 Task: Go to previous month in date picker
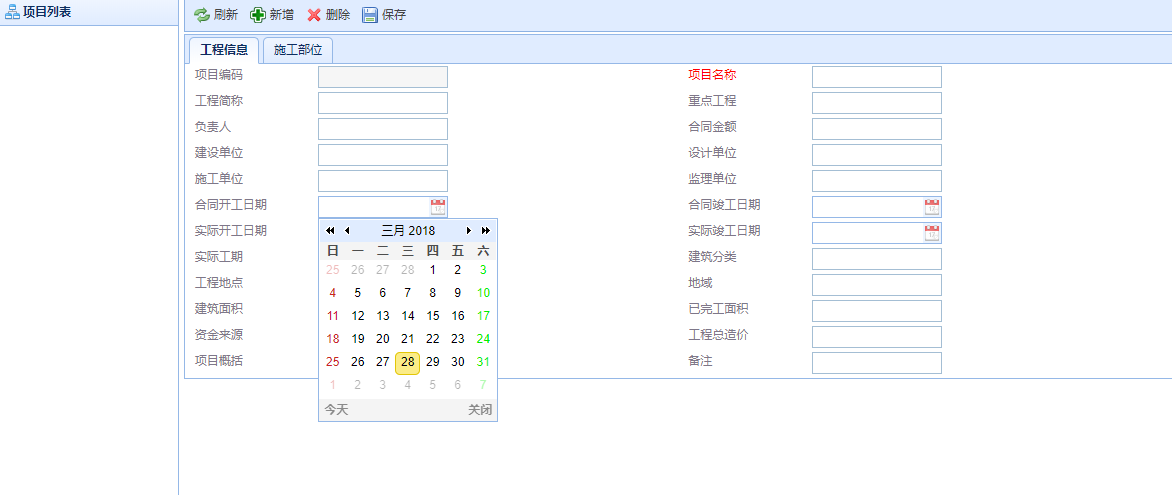click(x=347, y=230)
